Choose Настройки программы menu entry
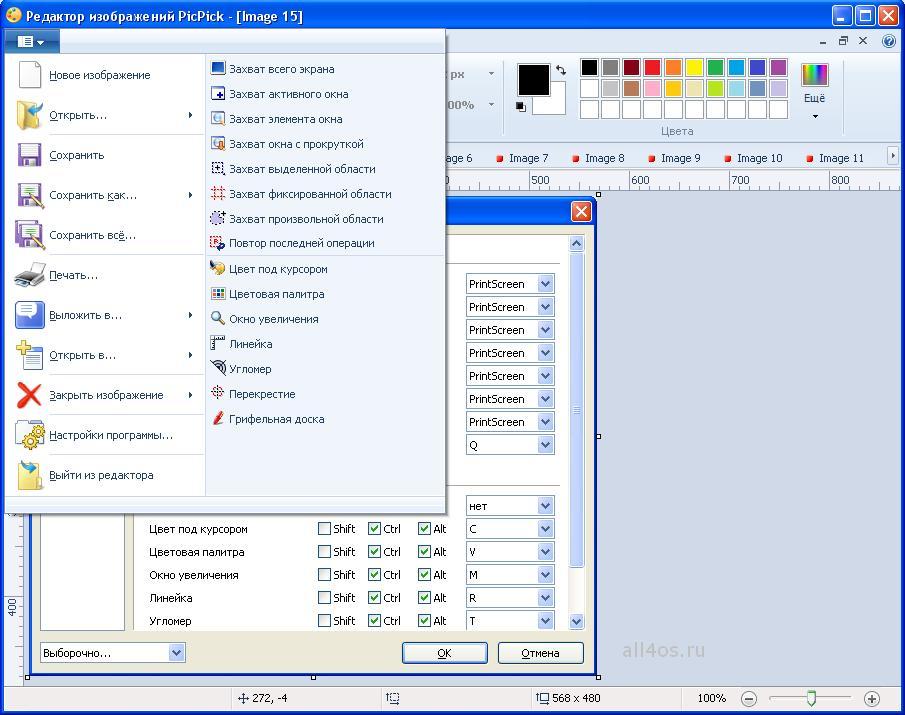Image resolution: width=905 pixels, height=715 pixels. 105,435
